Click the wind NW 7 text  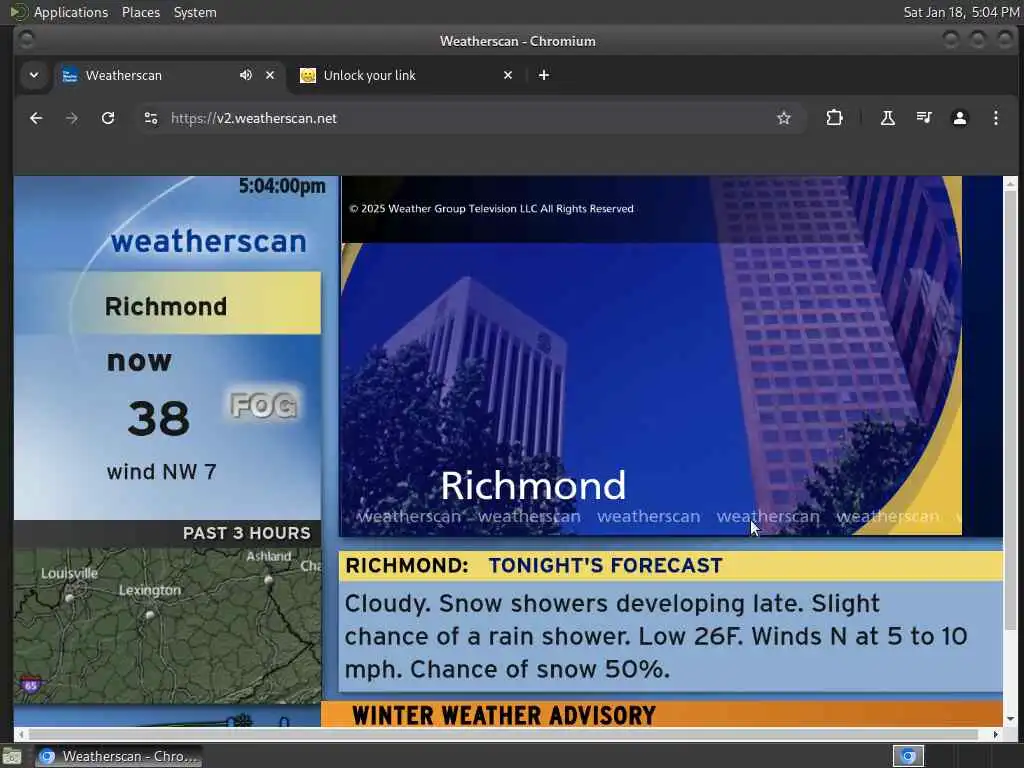[x=161, y=472]
